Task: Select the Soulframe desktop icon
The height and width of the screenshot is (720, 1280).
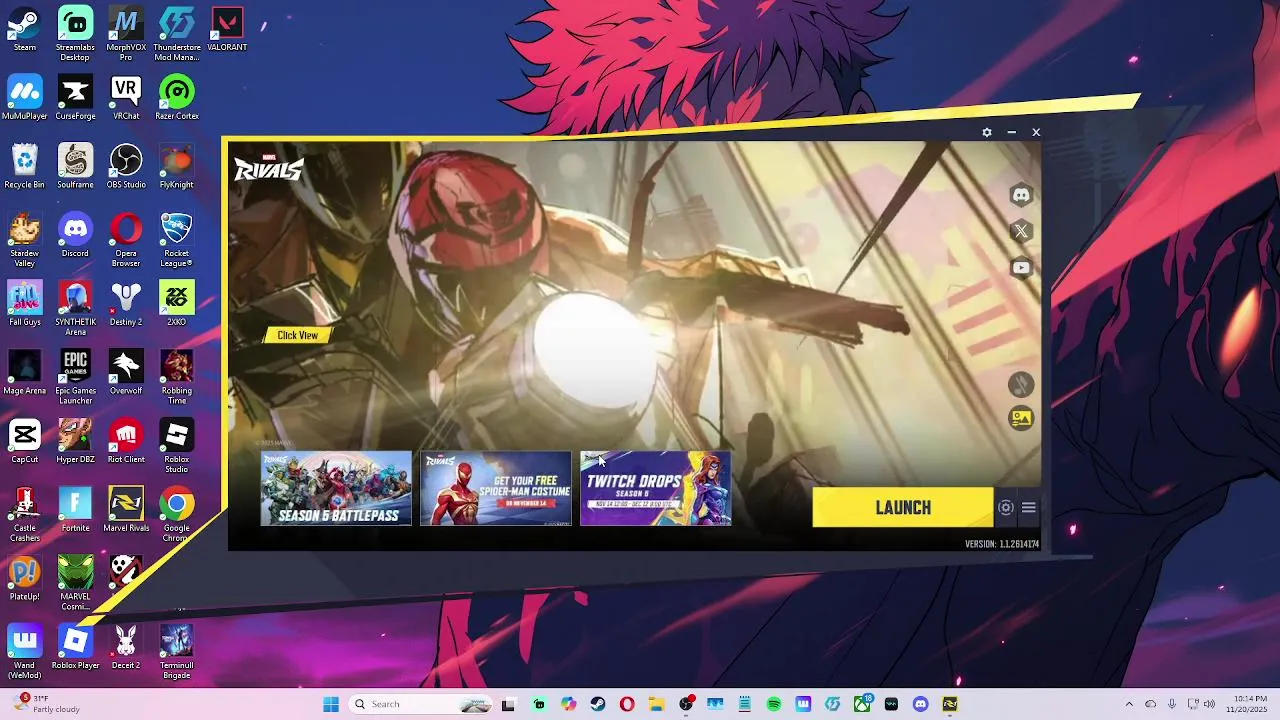Action: (x=75, y=166)
